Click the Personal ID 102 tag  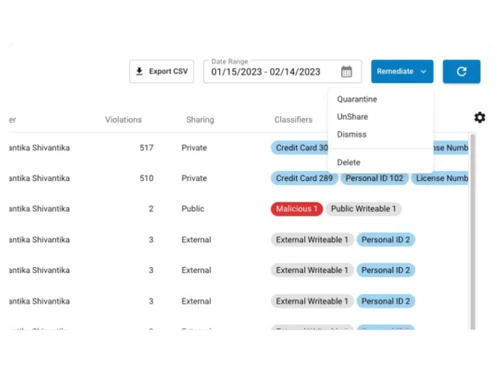click(374, 178)
